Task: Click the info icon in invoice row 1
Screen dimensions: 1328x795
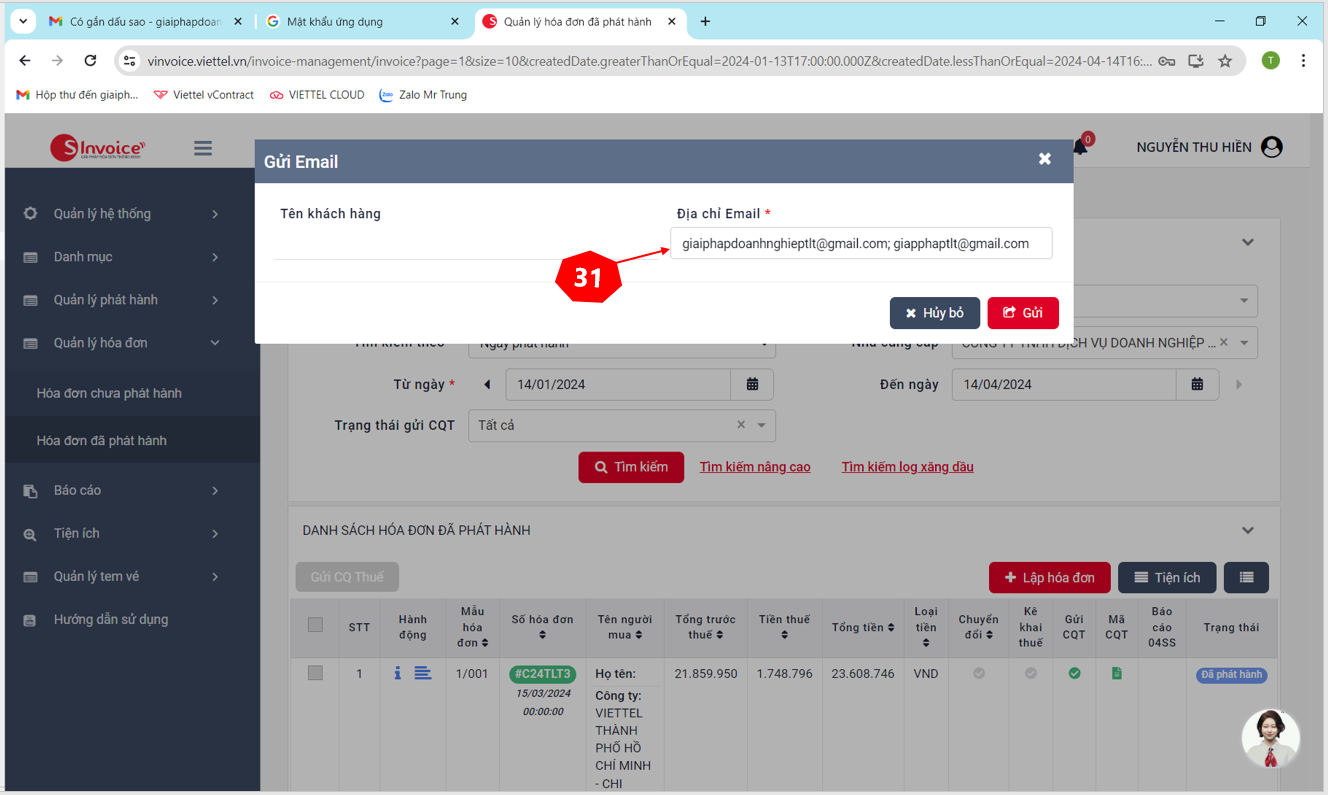Action: (x=397, y=674)
